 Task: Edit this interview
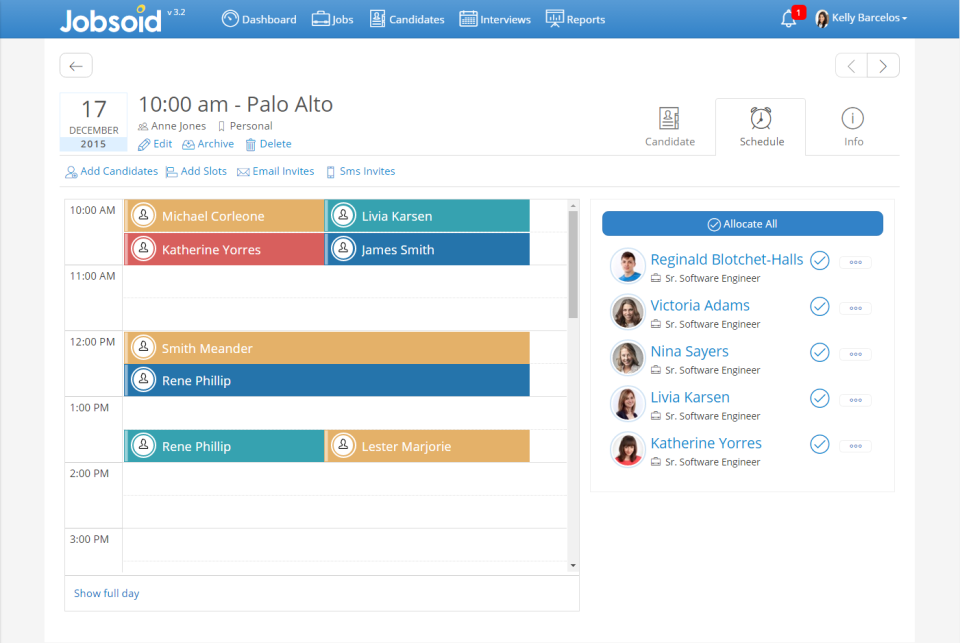[155, 144]
